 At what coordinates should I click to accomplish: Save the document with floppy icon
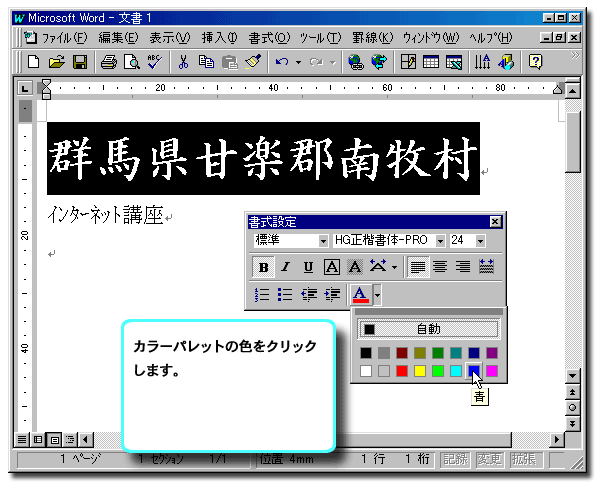coord(80,62)
